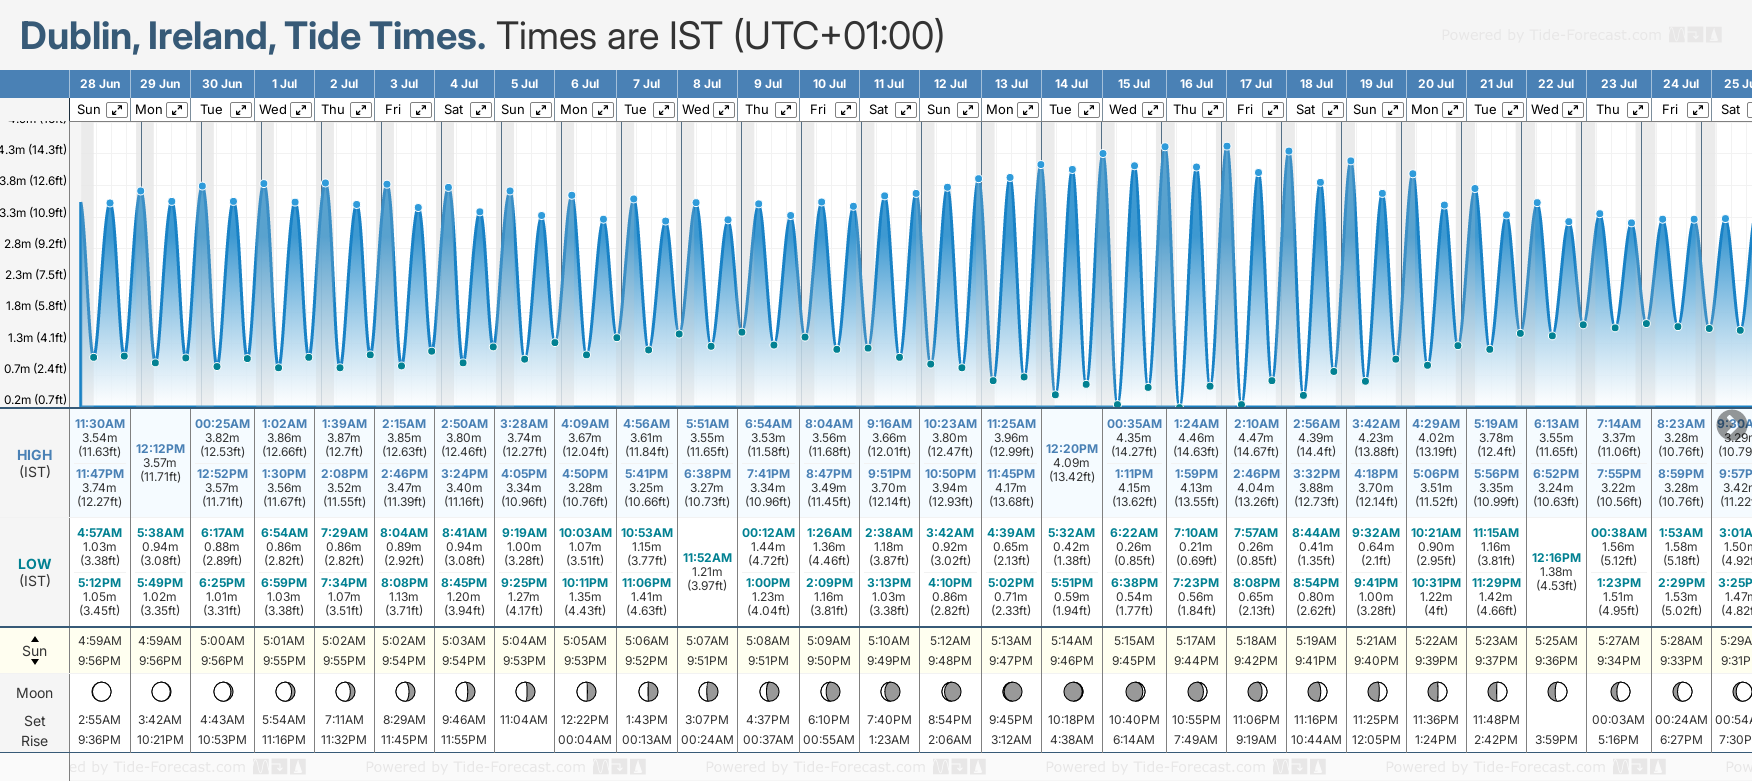
Task: Expand the Thu 16 Jul day view icon
Action: tap(1213, 110)
